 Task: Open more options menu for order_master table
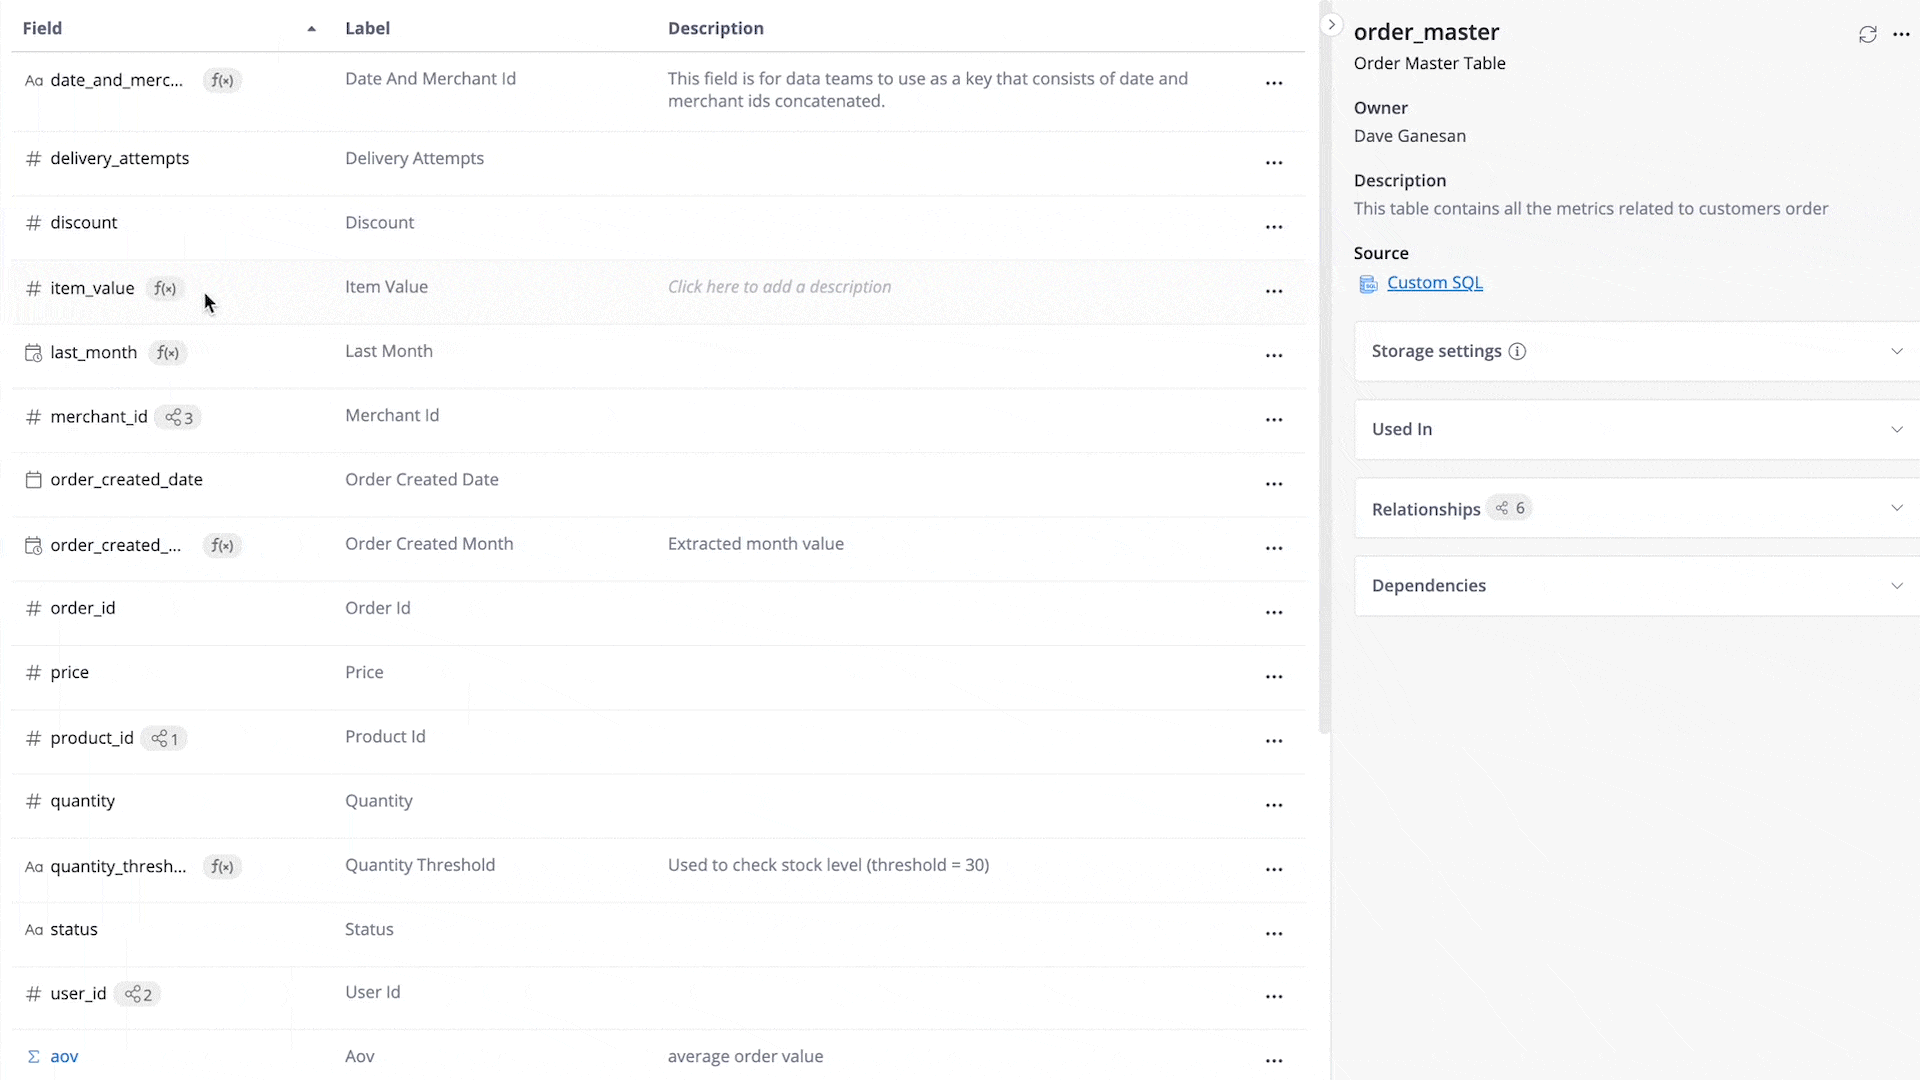coord(1901,35)
